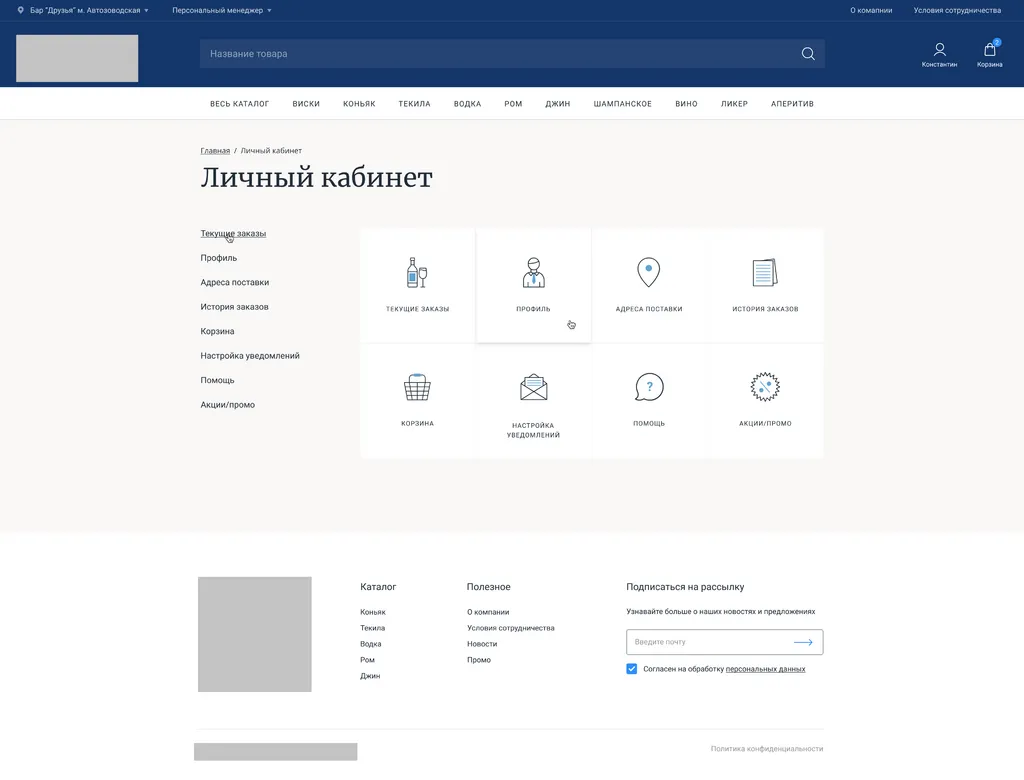Open Политика конфиденциальности link
Image resolution: width=1024 pixels, height=780 pixels.
click(766, 748)
